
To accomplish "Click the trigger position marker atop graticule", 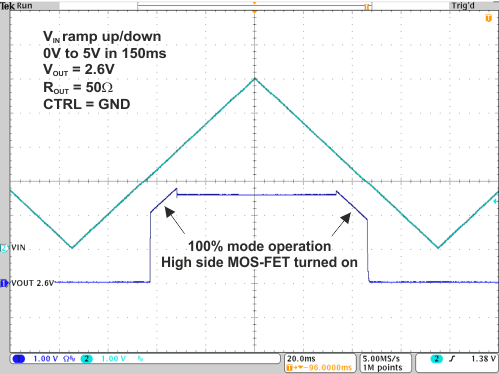I will 255,12.
